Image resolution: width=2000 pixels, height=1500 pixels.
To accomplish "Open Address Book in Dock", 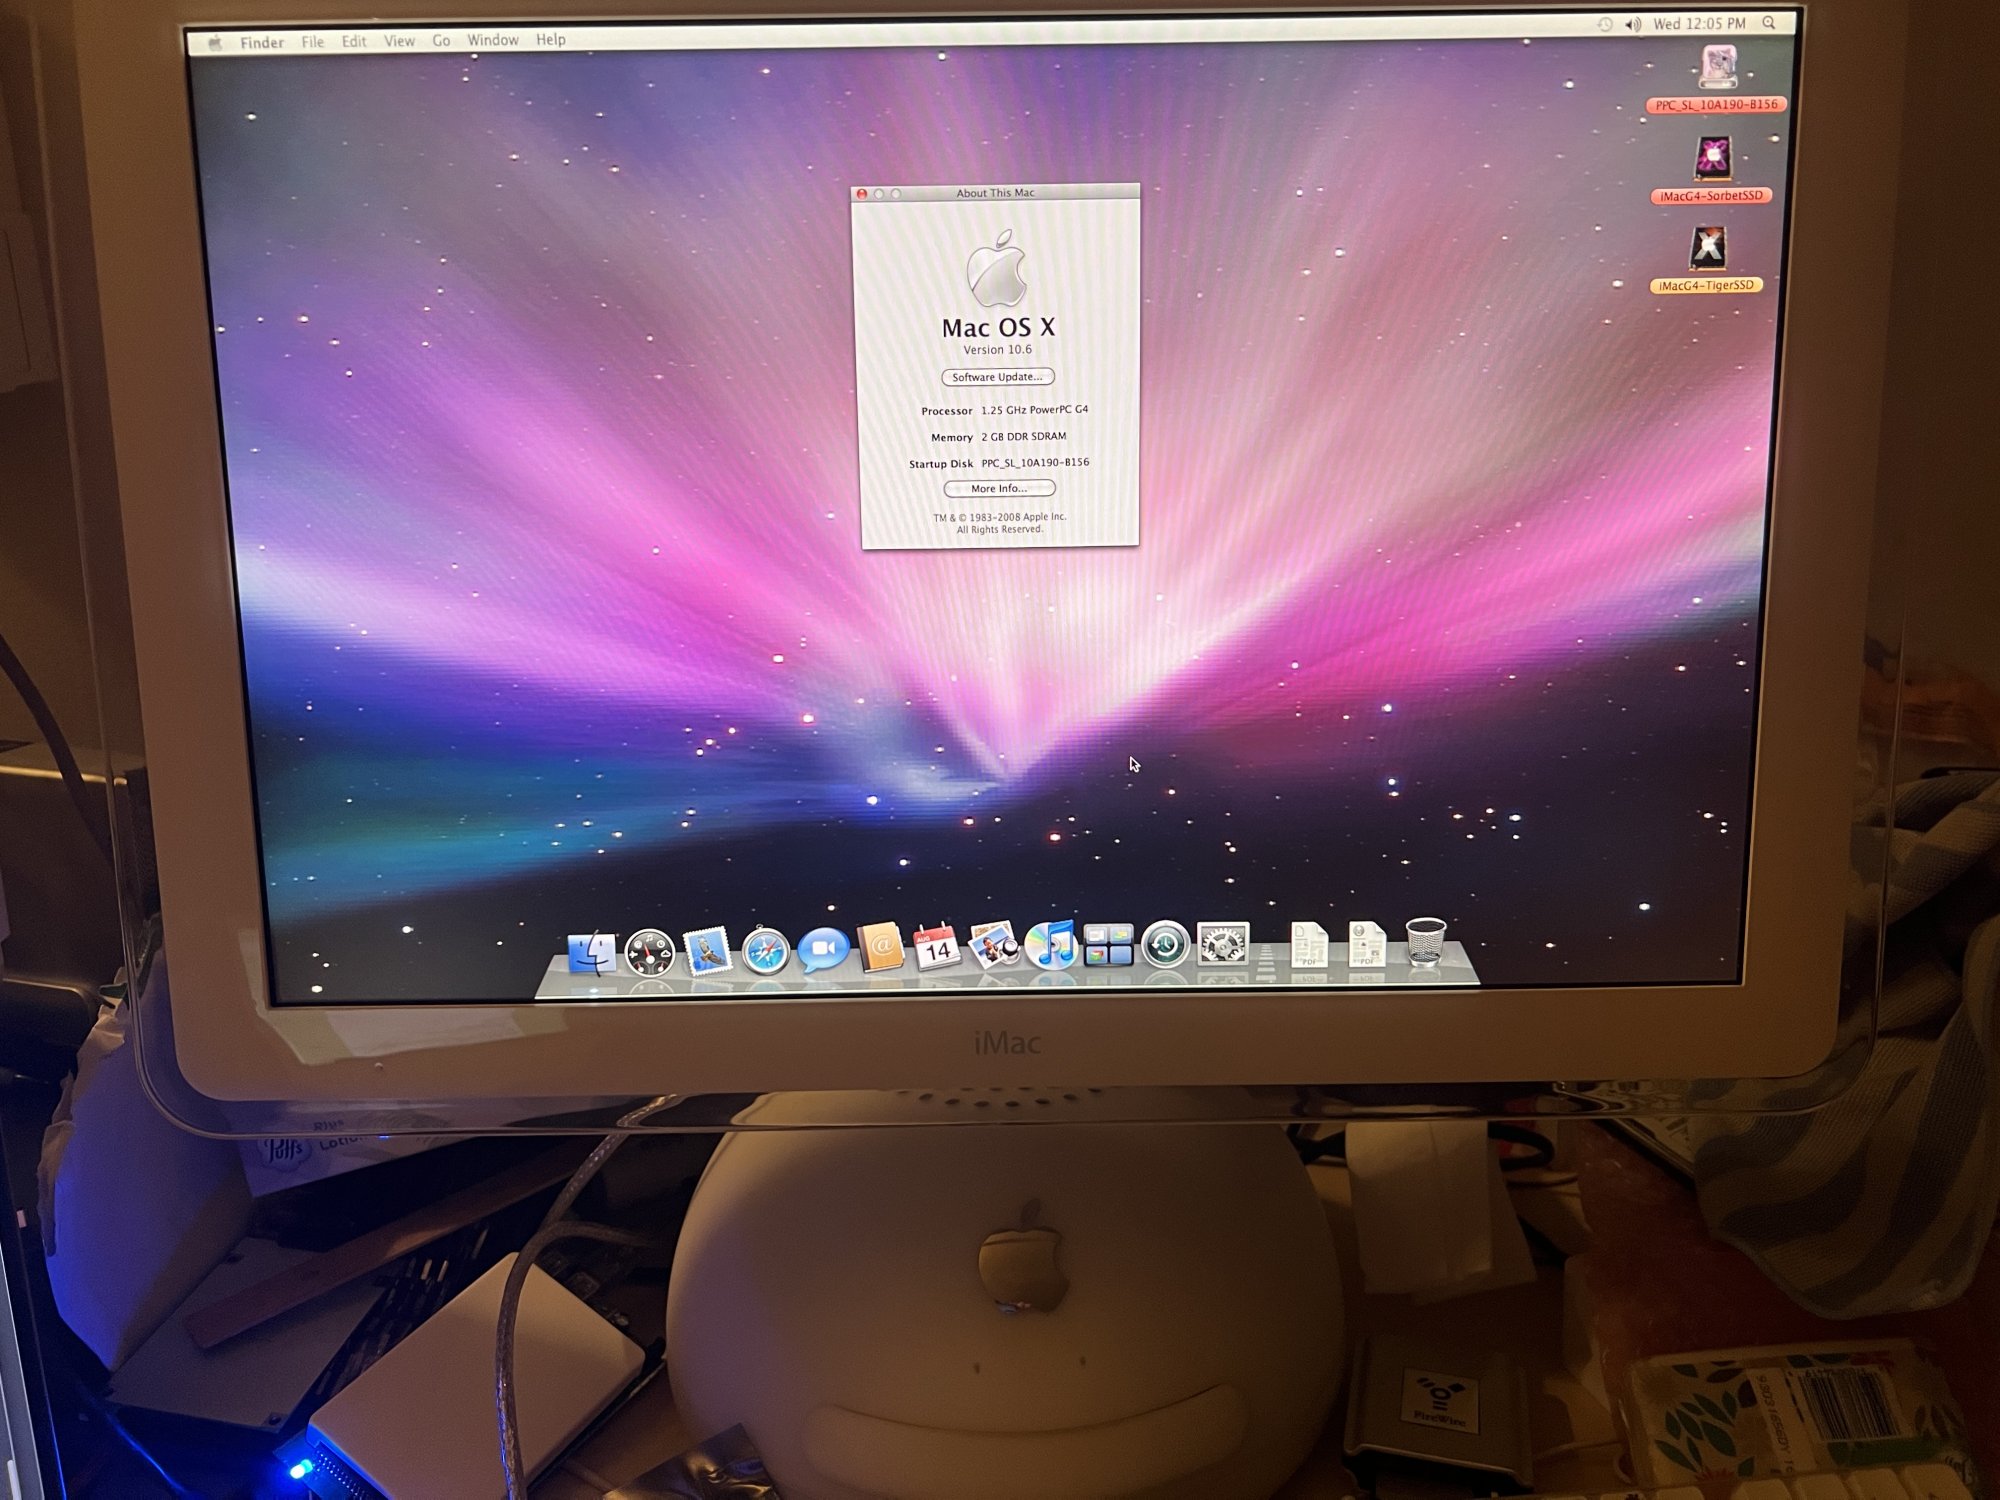I will [881, 947].
